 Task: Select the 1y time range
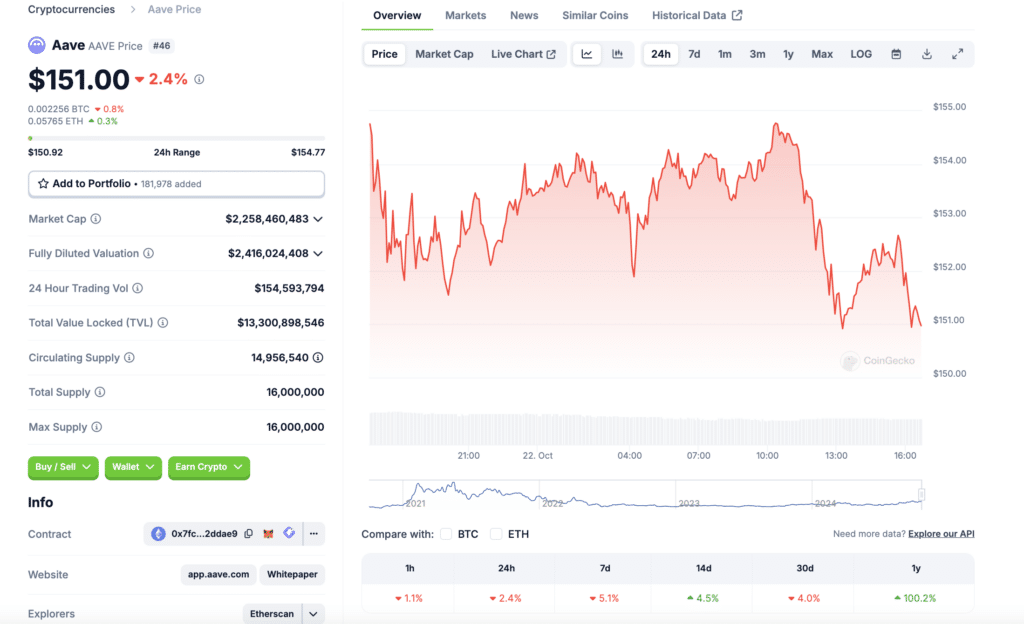(788, 54)
